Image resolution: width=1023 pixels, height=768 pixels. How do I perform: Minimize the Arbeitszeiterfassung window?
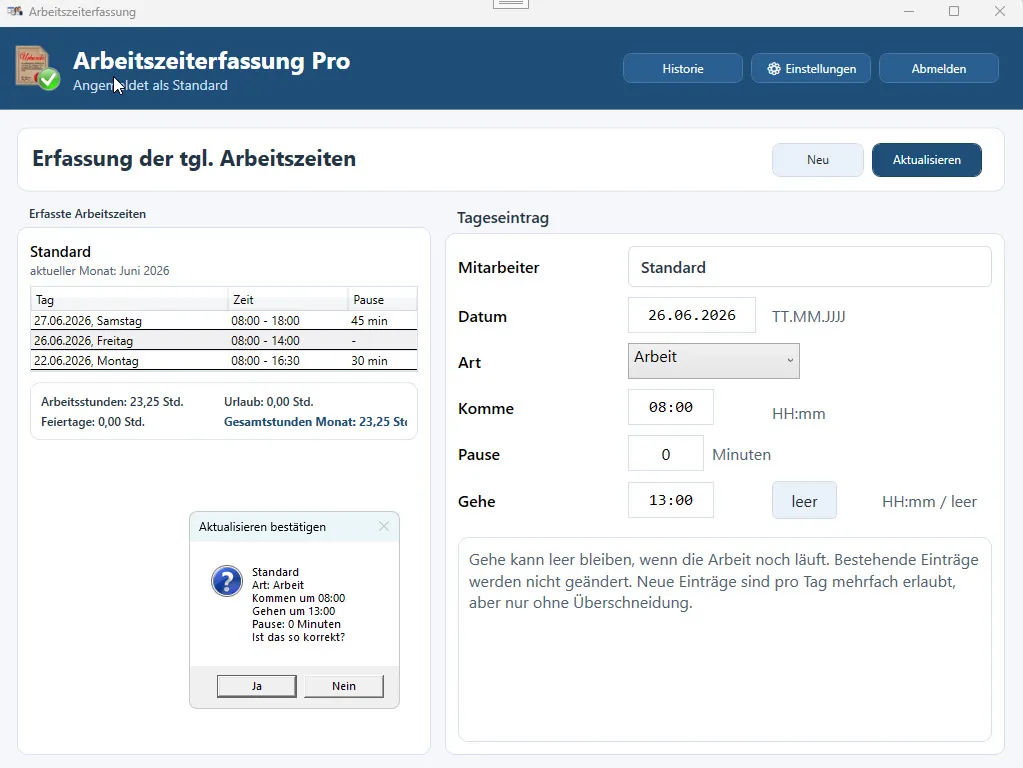[x=908, y=11]
